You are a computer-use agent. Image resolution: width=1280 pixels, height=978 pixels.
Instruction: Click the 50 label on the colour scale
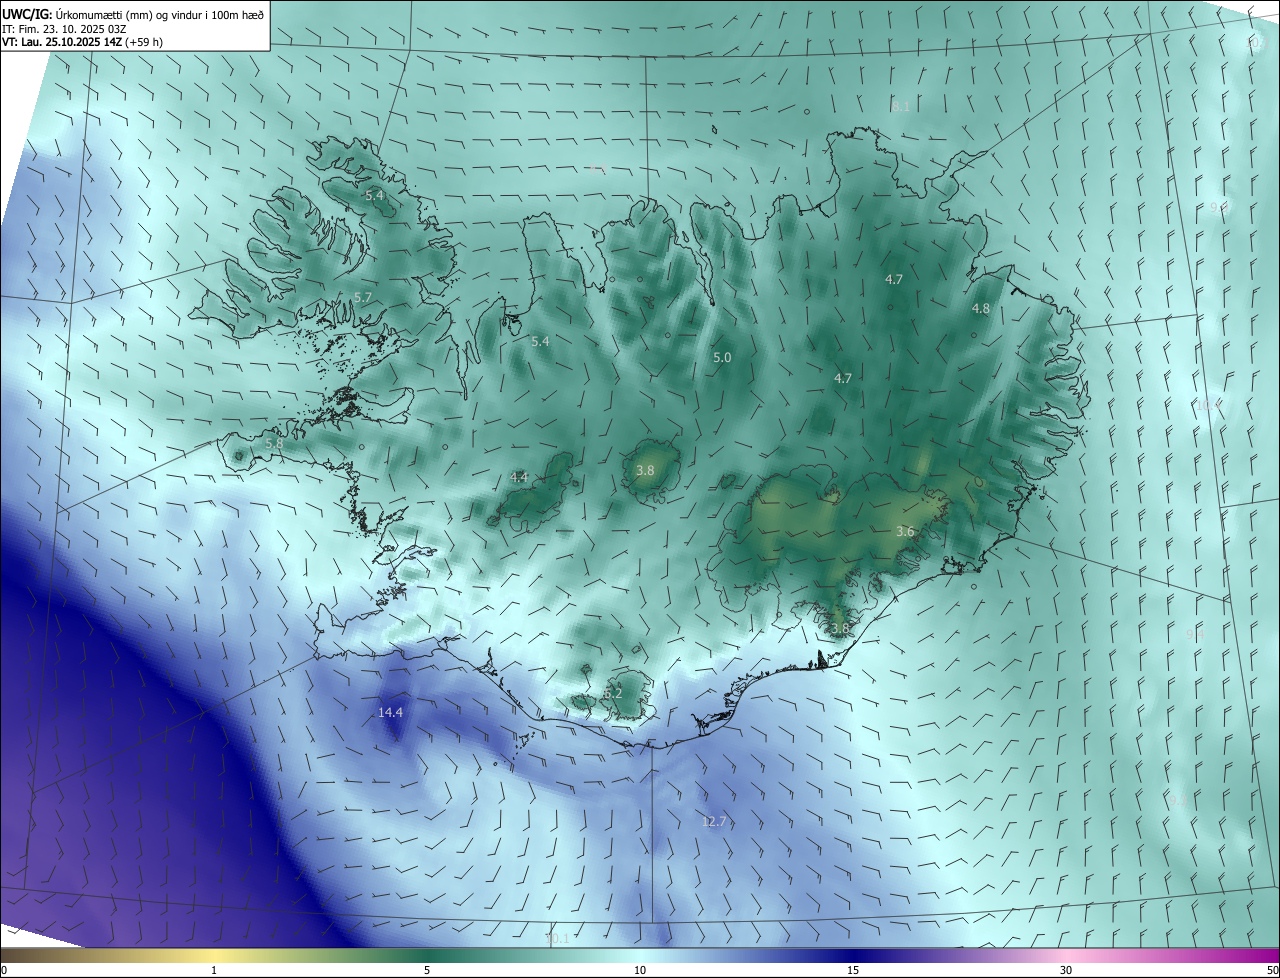(1271, 970)
